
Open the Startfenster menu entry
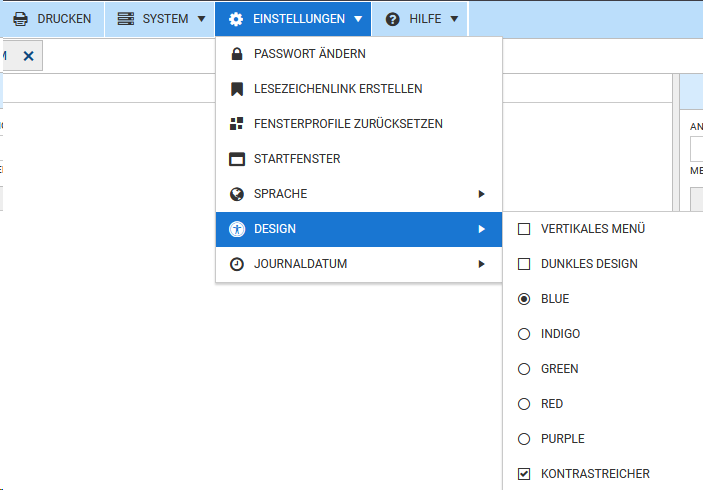click(359, 159)
